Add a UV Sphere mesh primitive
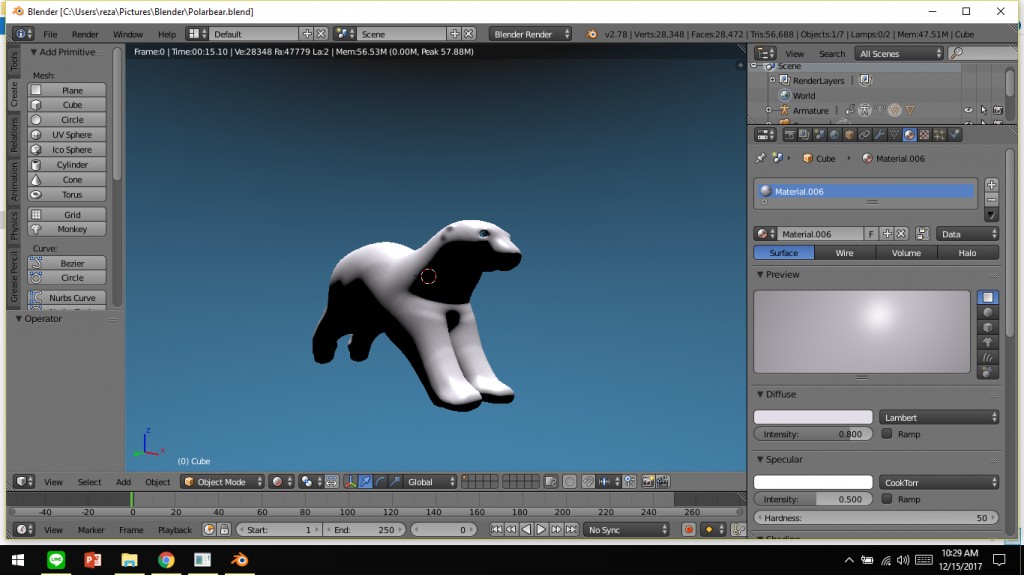 coord(72,134)
